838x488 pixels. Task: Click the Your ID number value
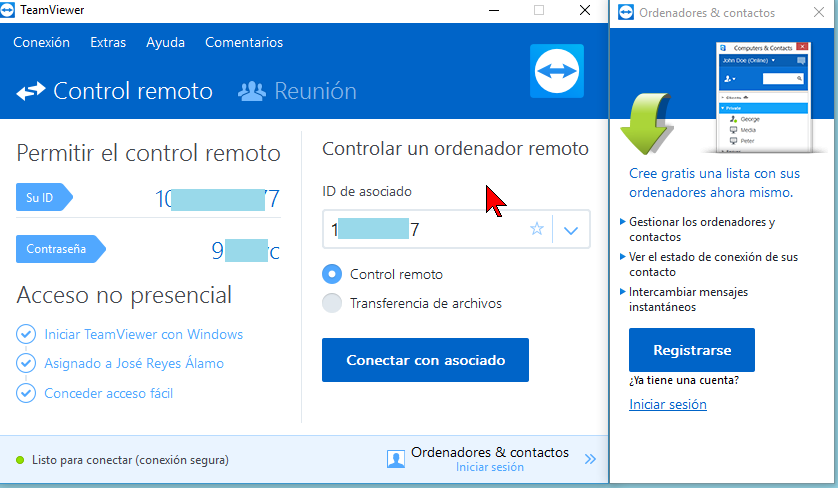(x=217, y=199)
